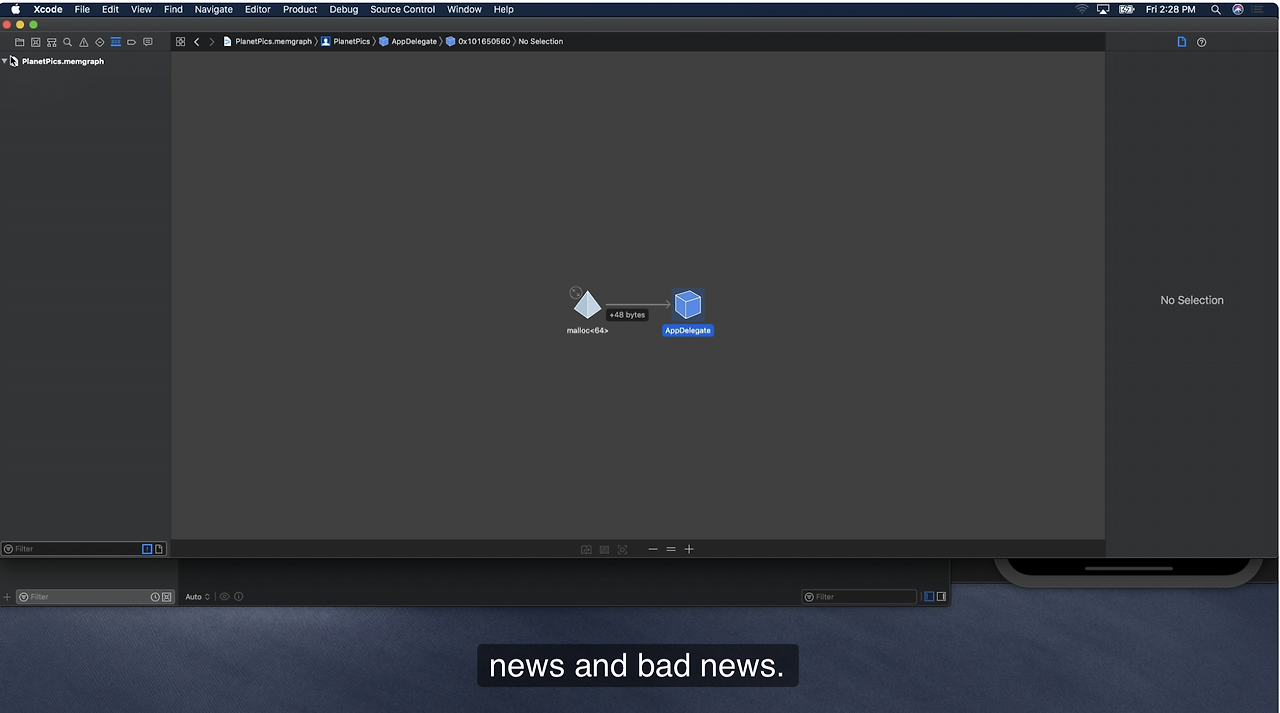Open 0x101650560 jump bar segment
This screenshot has height=713, width=1280.
point(478,42)
